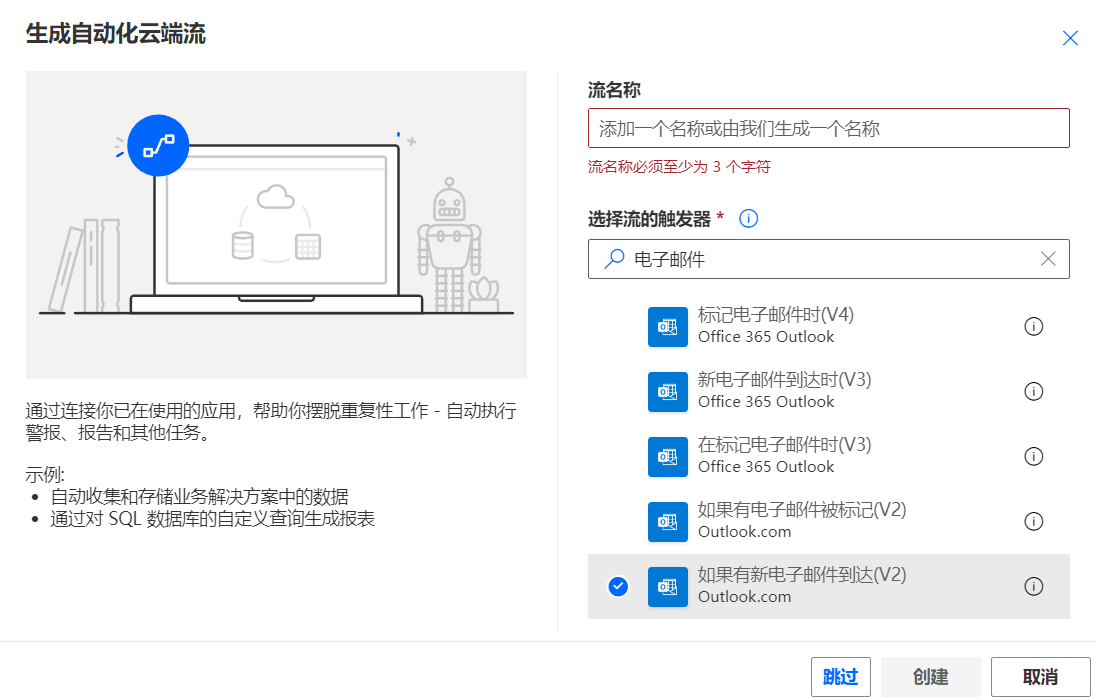Clear the 电子邮件 search text

click(x=1048, y=259)
